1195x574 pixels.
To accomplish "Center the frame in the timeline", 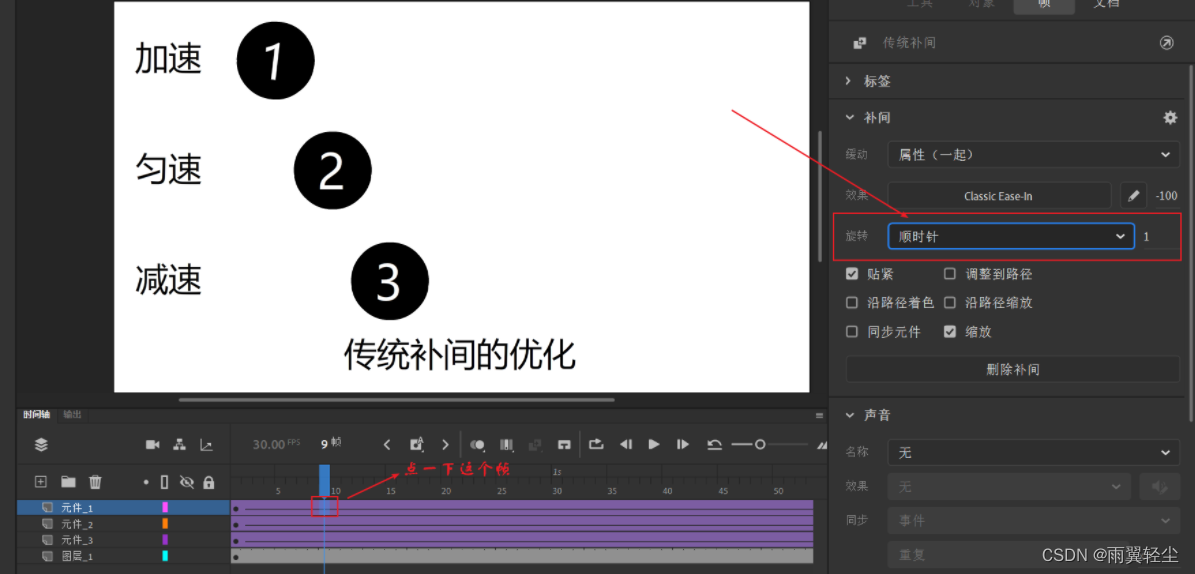I will [x=564, y=444].
